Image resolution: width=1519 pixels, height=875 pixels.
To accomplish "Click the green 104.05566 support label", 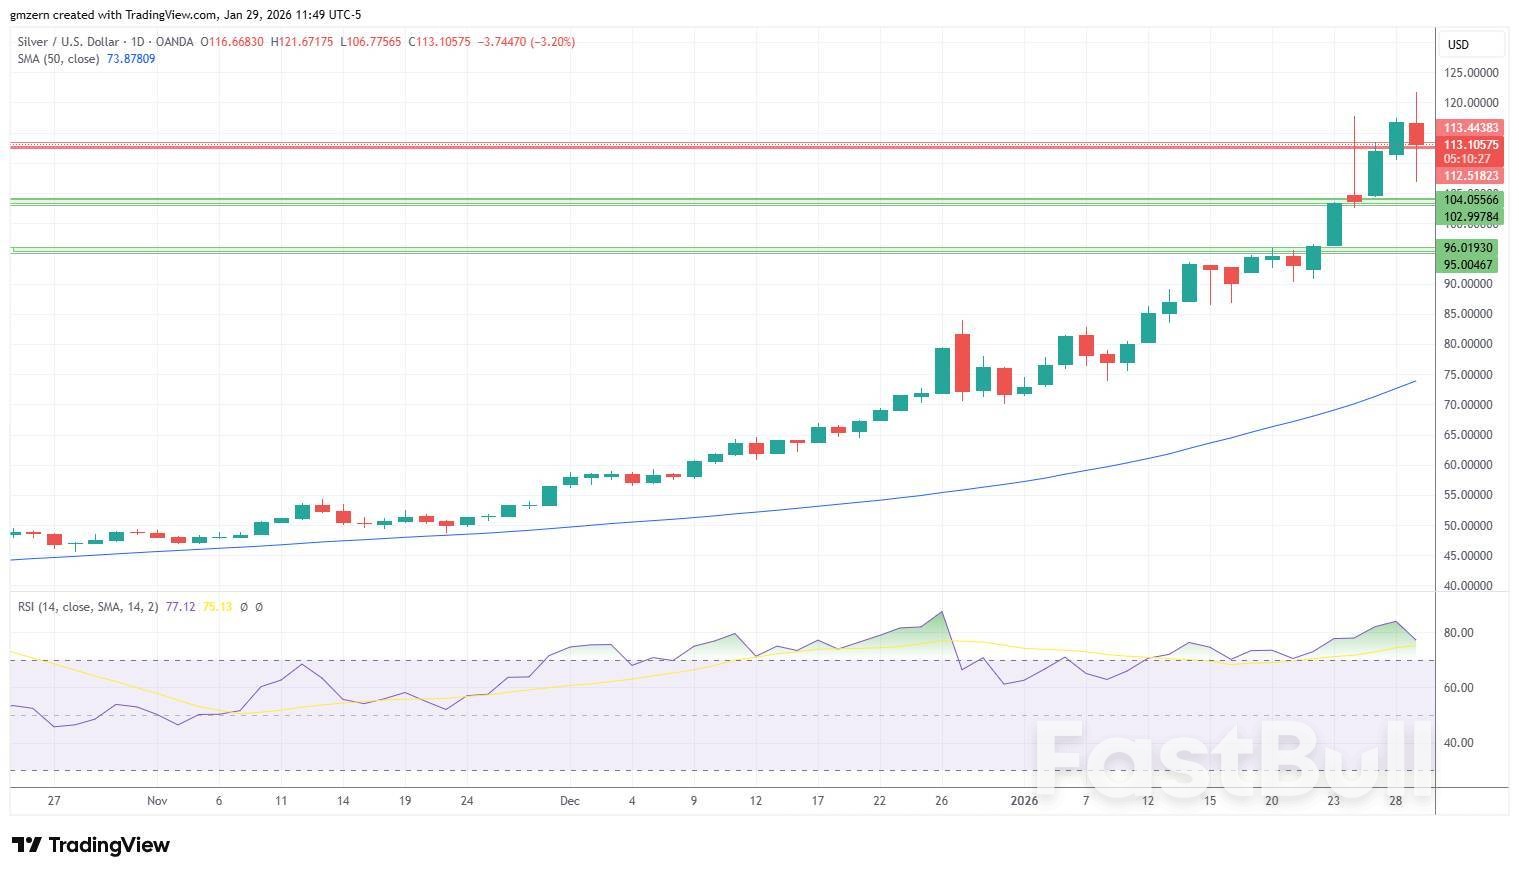I will 1470,200.
